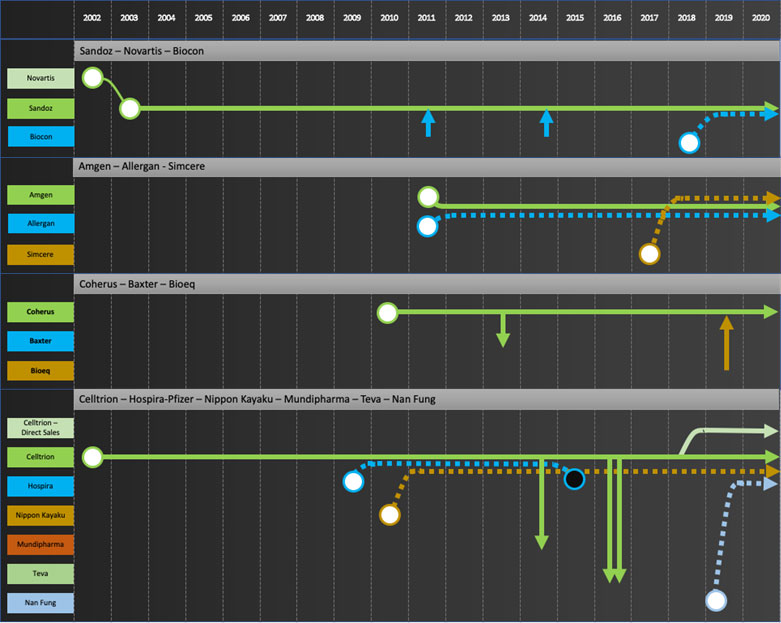This screenshot has height=623, width=781.
Task: Select the double green down arrows near 2016
Action: pyautogui.click(x=615, y=521)
